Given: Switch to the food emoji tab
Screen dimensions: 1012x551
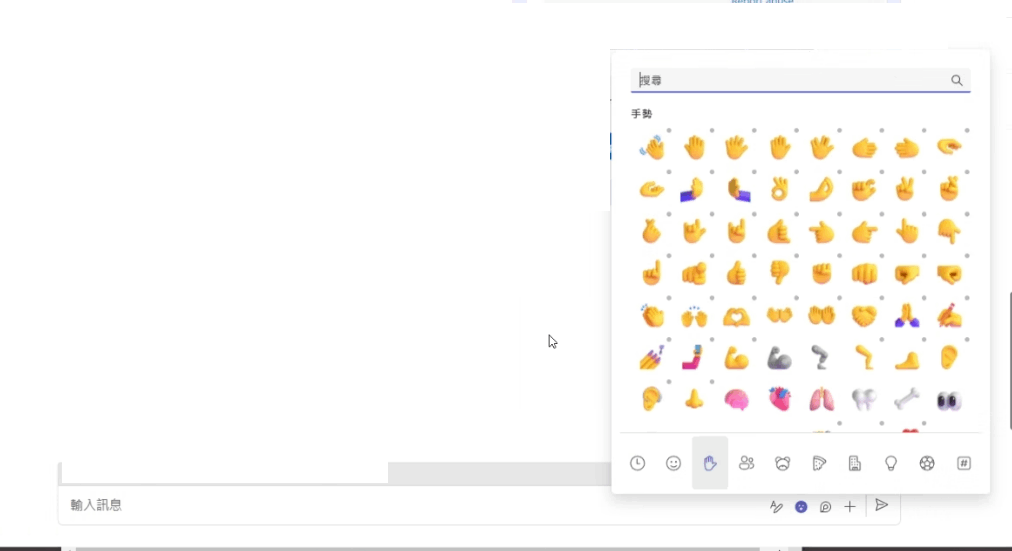Looking at the screenshot, I should point(819,463).
